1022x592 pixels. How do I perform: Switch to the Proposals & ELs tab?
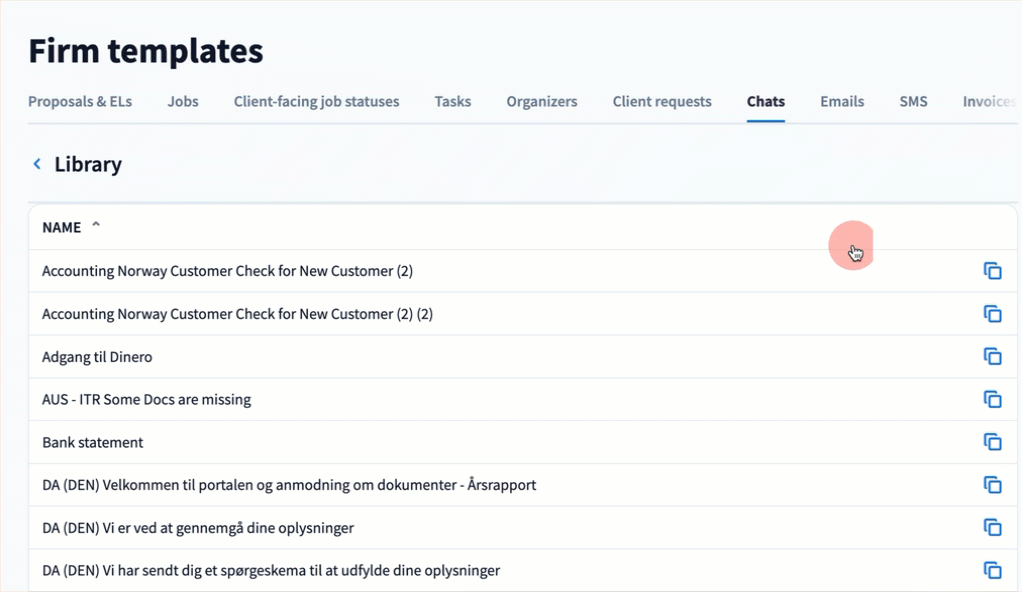pyautogui.click(x=80, y=101)
